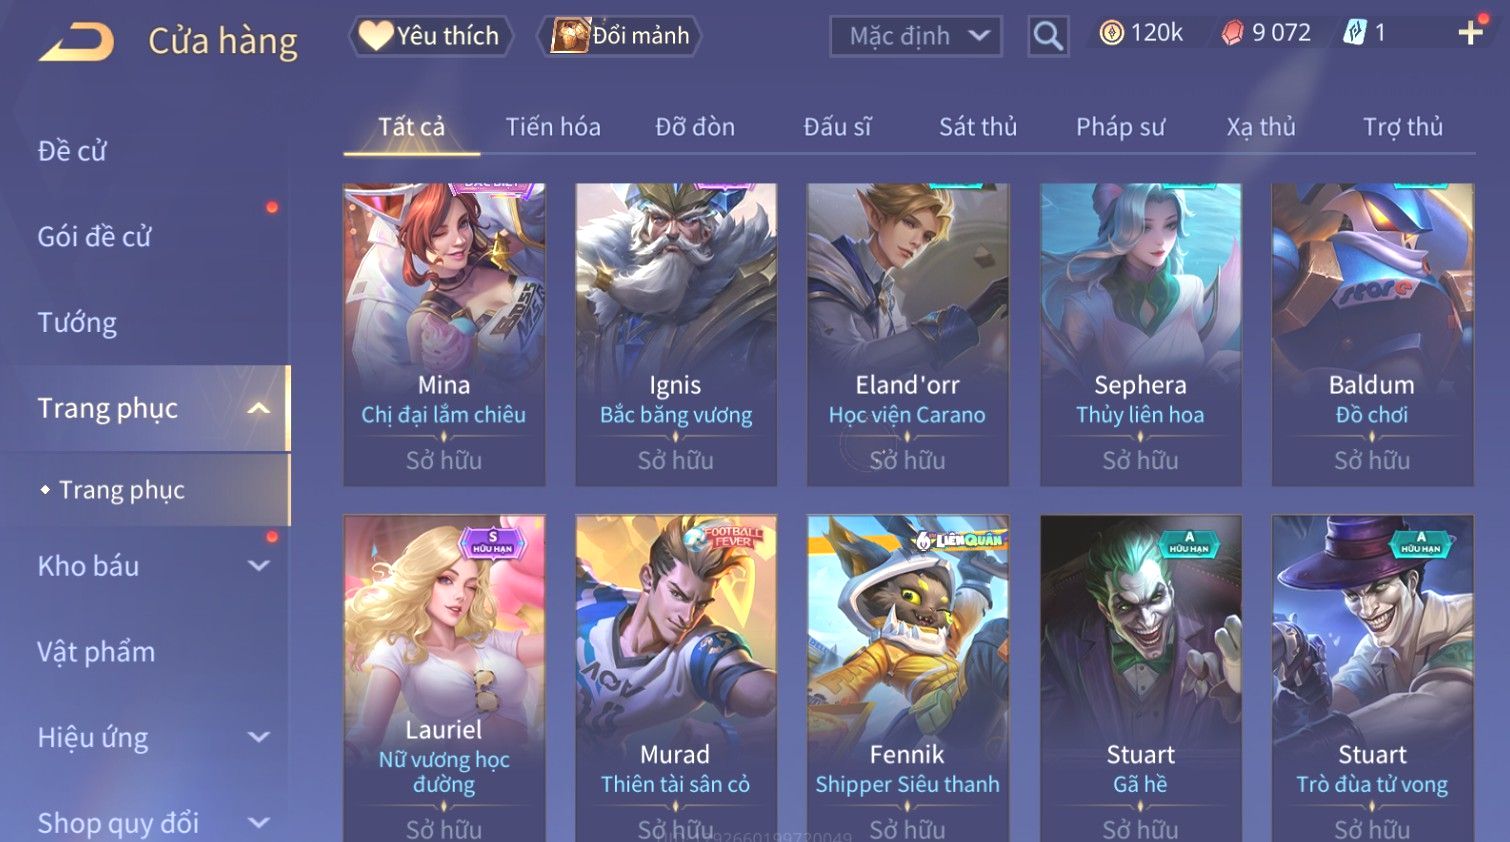Viewport: 1510px width, 842px height.
Task: Open the Stuart Gã hề skin card
Action: click(1140, 678)
